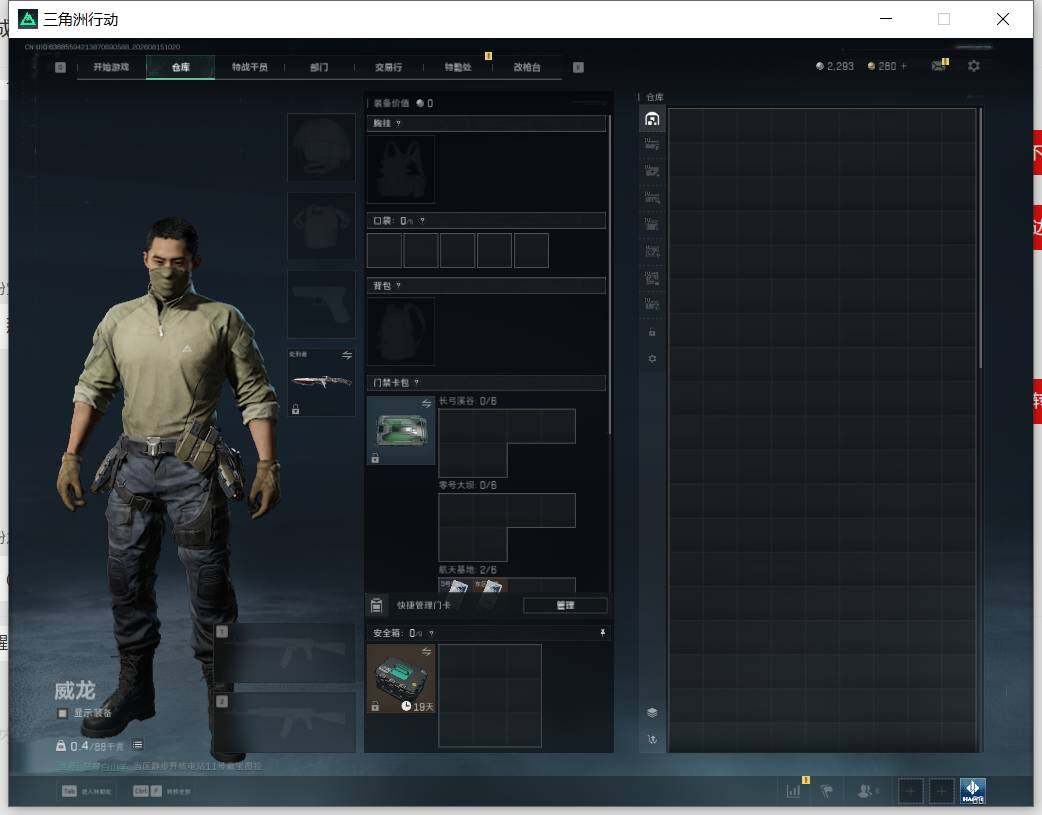This screenshot has height=815, width=1042.
Task: Add currency via plus next to 280
Action: (x=903, y=66)
